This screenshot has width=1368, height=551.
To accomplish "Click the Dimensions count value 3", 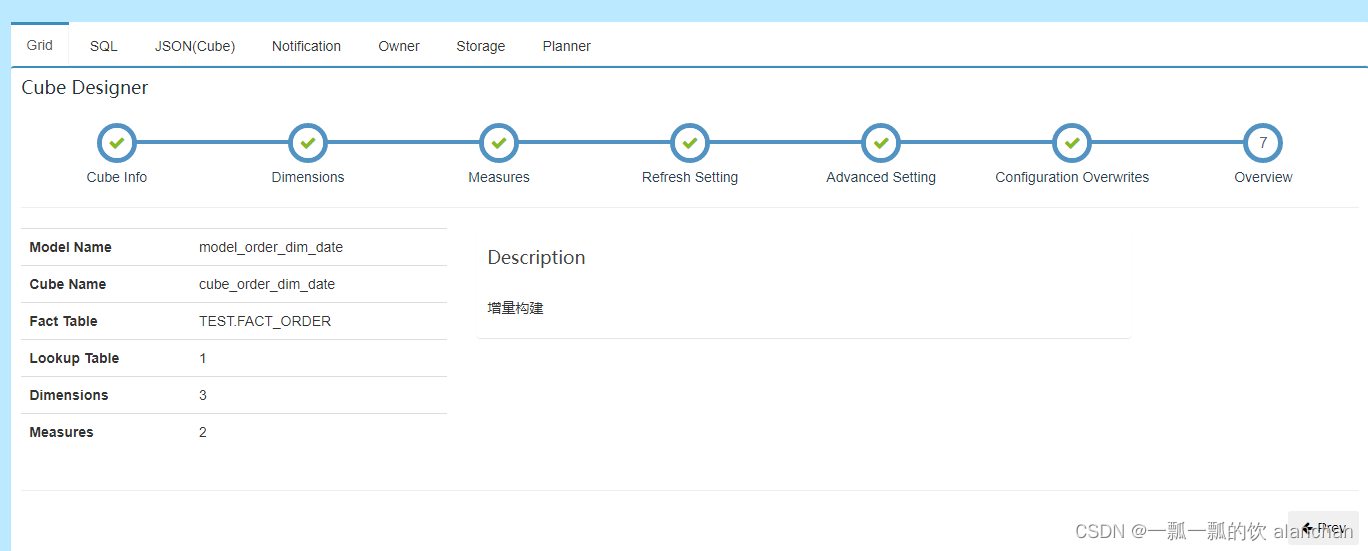I will pos(203,395).
